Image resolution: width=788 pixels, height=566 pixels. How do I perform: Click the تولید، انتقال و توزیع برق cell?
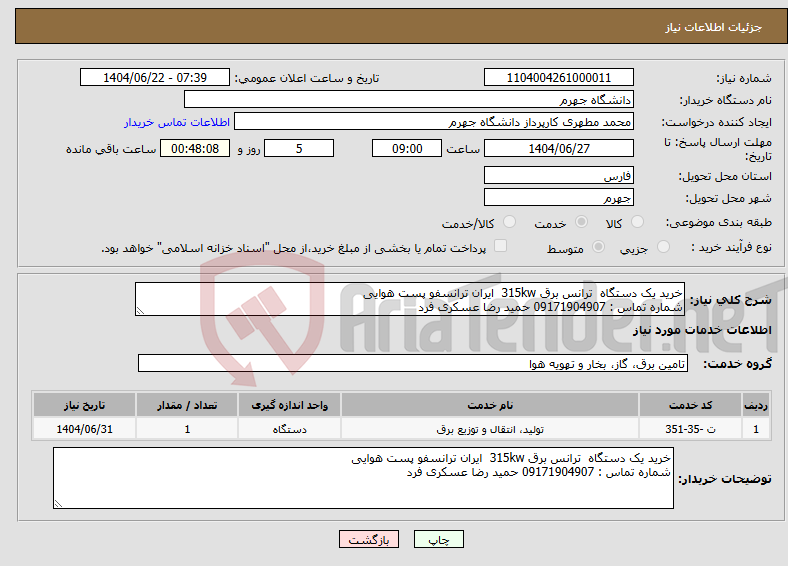coord(490,429)
